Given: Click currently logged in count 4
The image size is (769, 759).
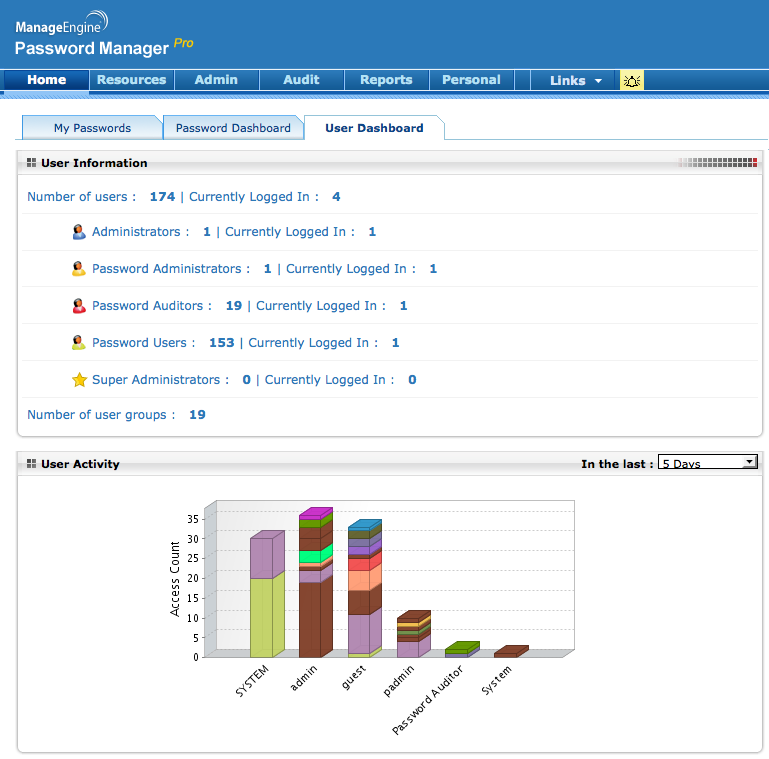Looking at the screenshot, I should tap(336, 197).
